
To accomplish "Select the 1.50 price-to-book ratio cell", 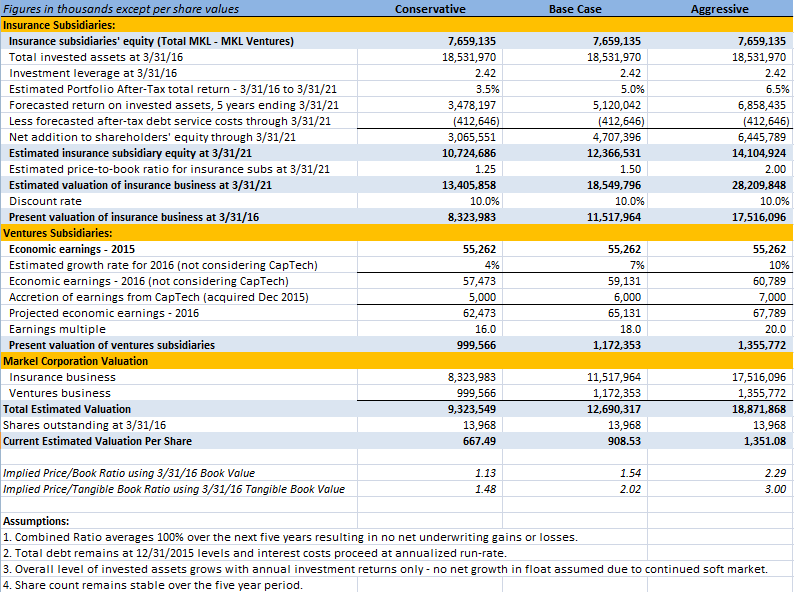I will click(x=630, y=169).
